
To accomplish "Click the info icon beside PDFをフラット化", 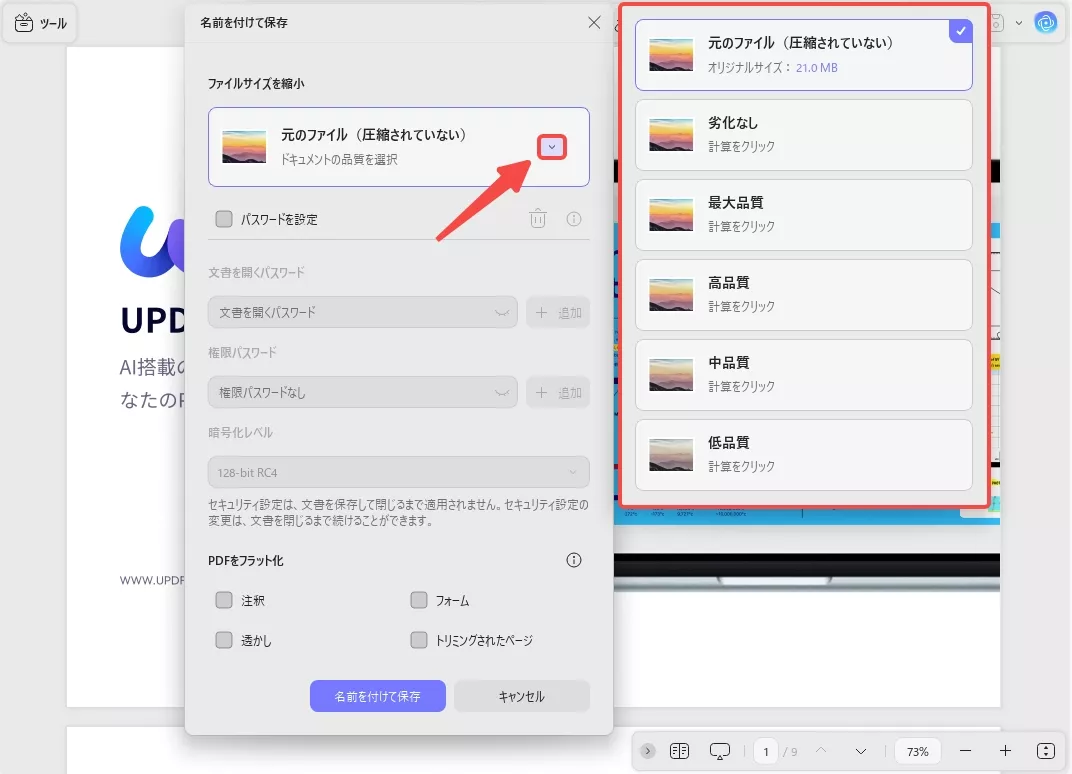I will [573, 560].
